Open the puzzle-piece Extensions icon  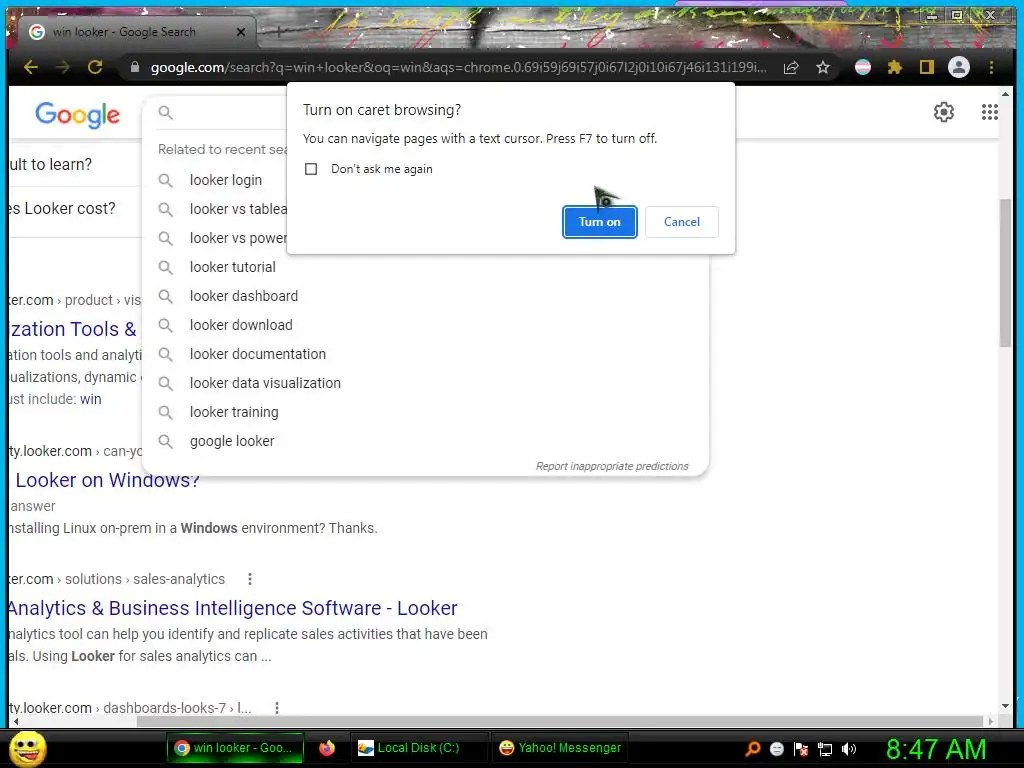(895, 67)
